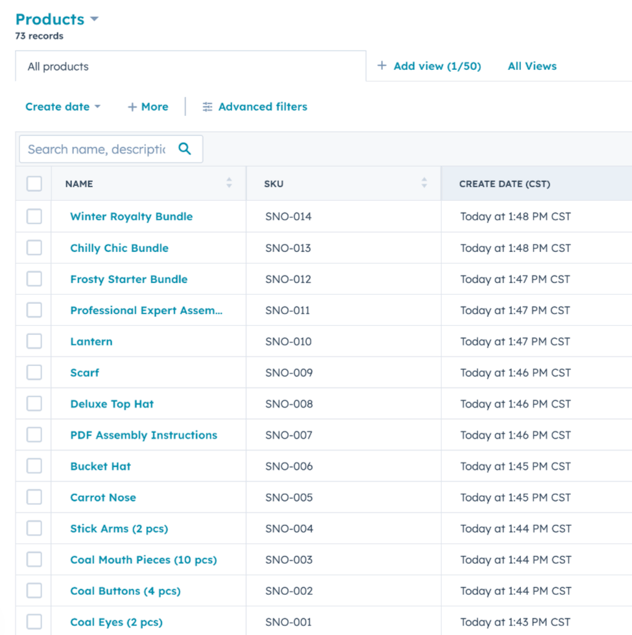Open All Views link

532,66
